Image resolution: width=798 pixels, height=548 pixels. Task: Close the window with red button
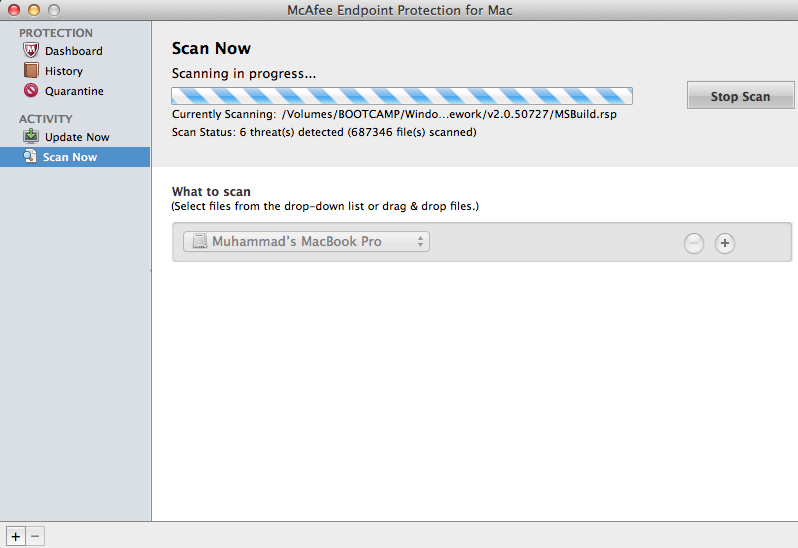point(14,10)
